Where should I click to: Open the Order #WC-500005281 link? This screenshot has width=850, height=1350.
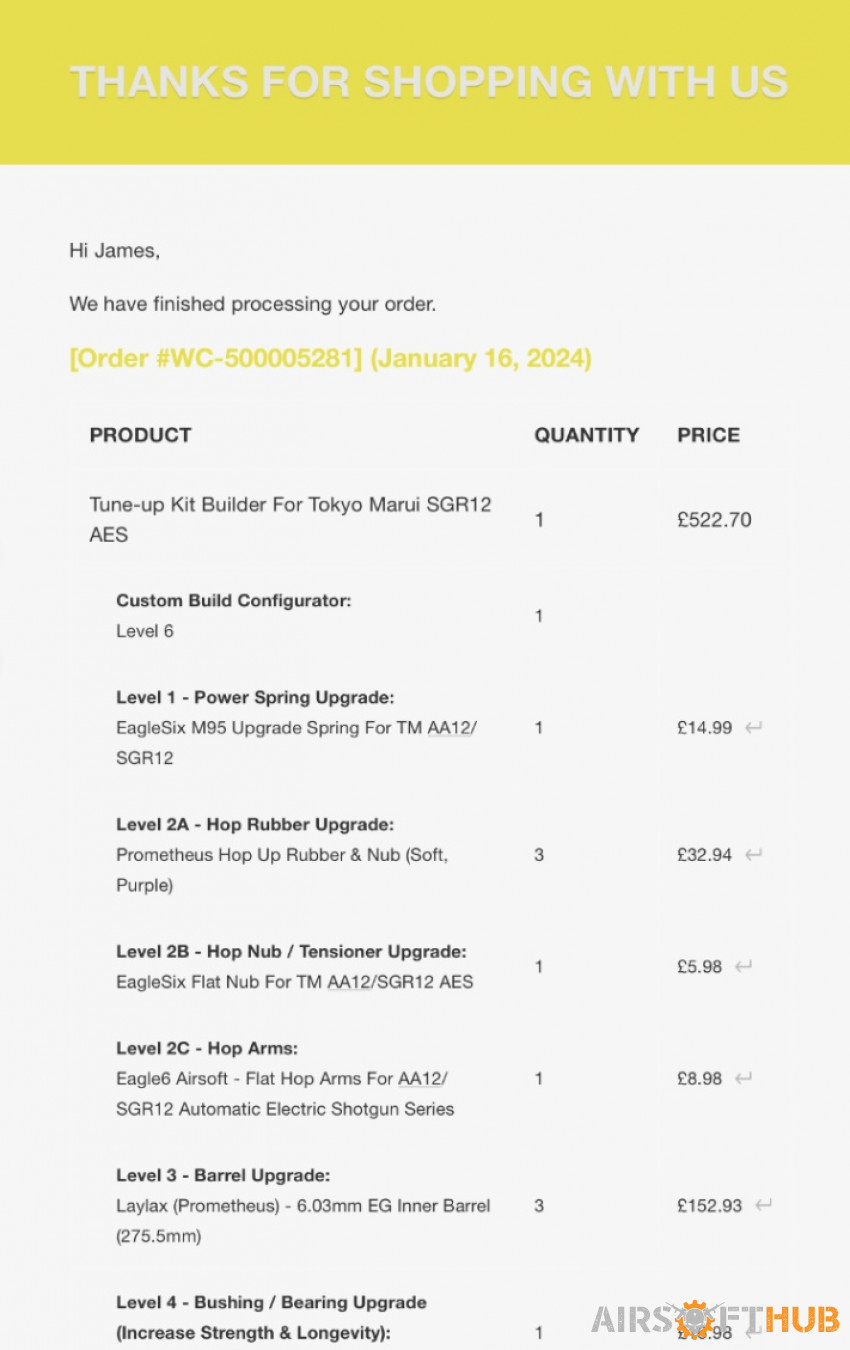click(216, 358)
